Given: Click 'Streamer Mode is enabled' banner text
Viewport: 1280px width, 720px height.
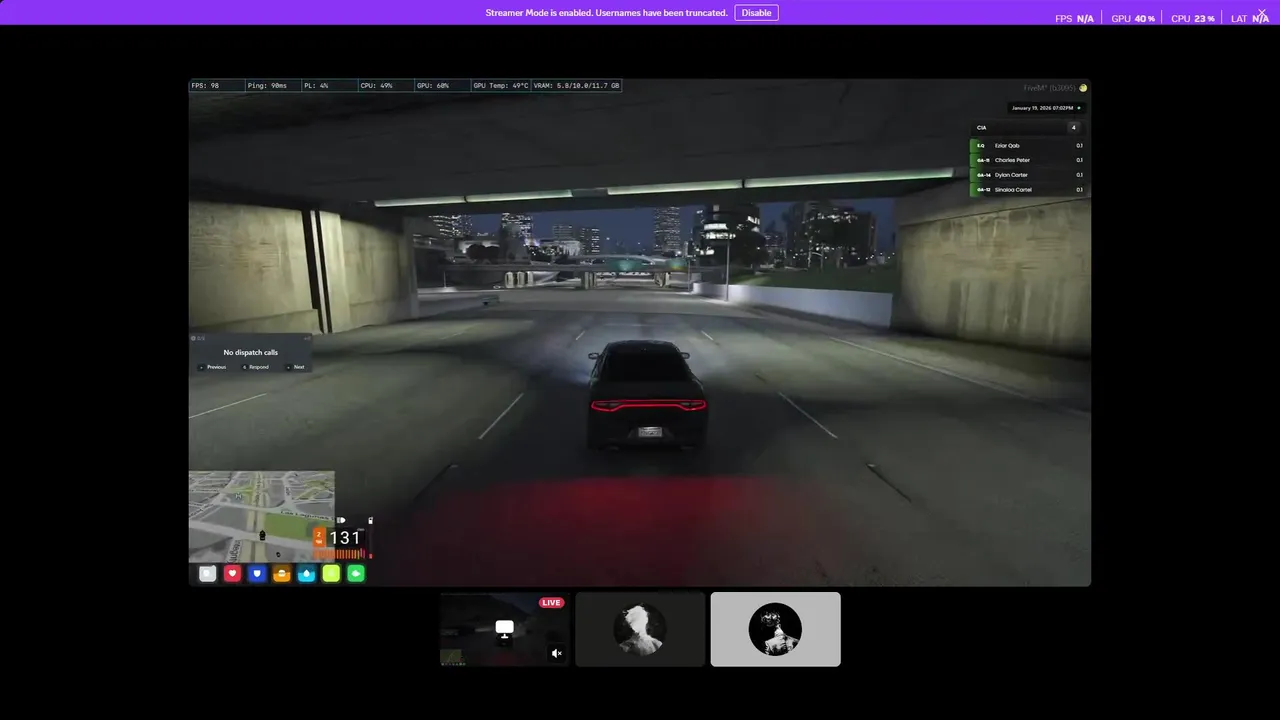Looking at the screenshot, I should [x=606, y=13].
